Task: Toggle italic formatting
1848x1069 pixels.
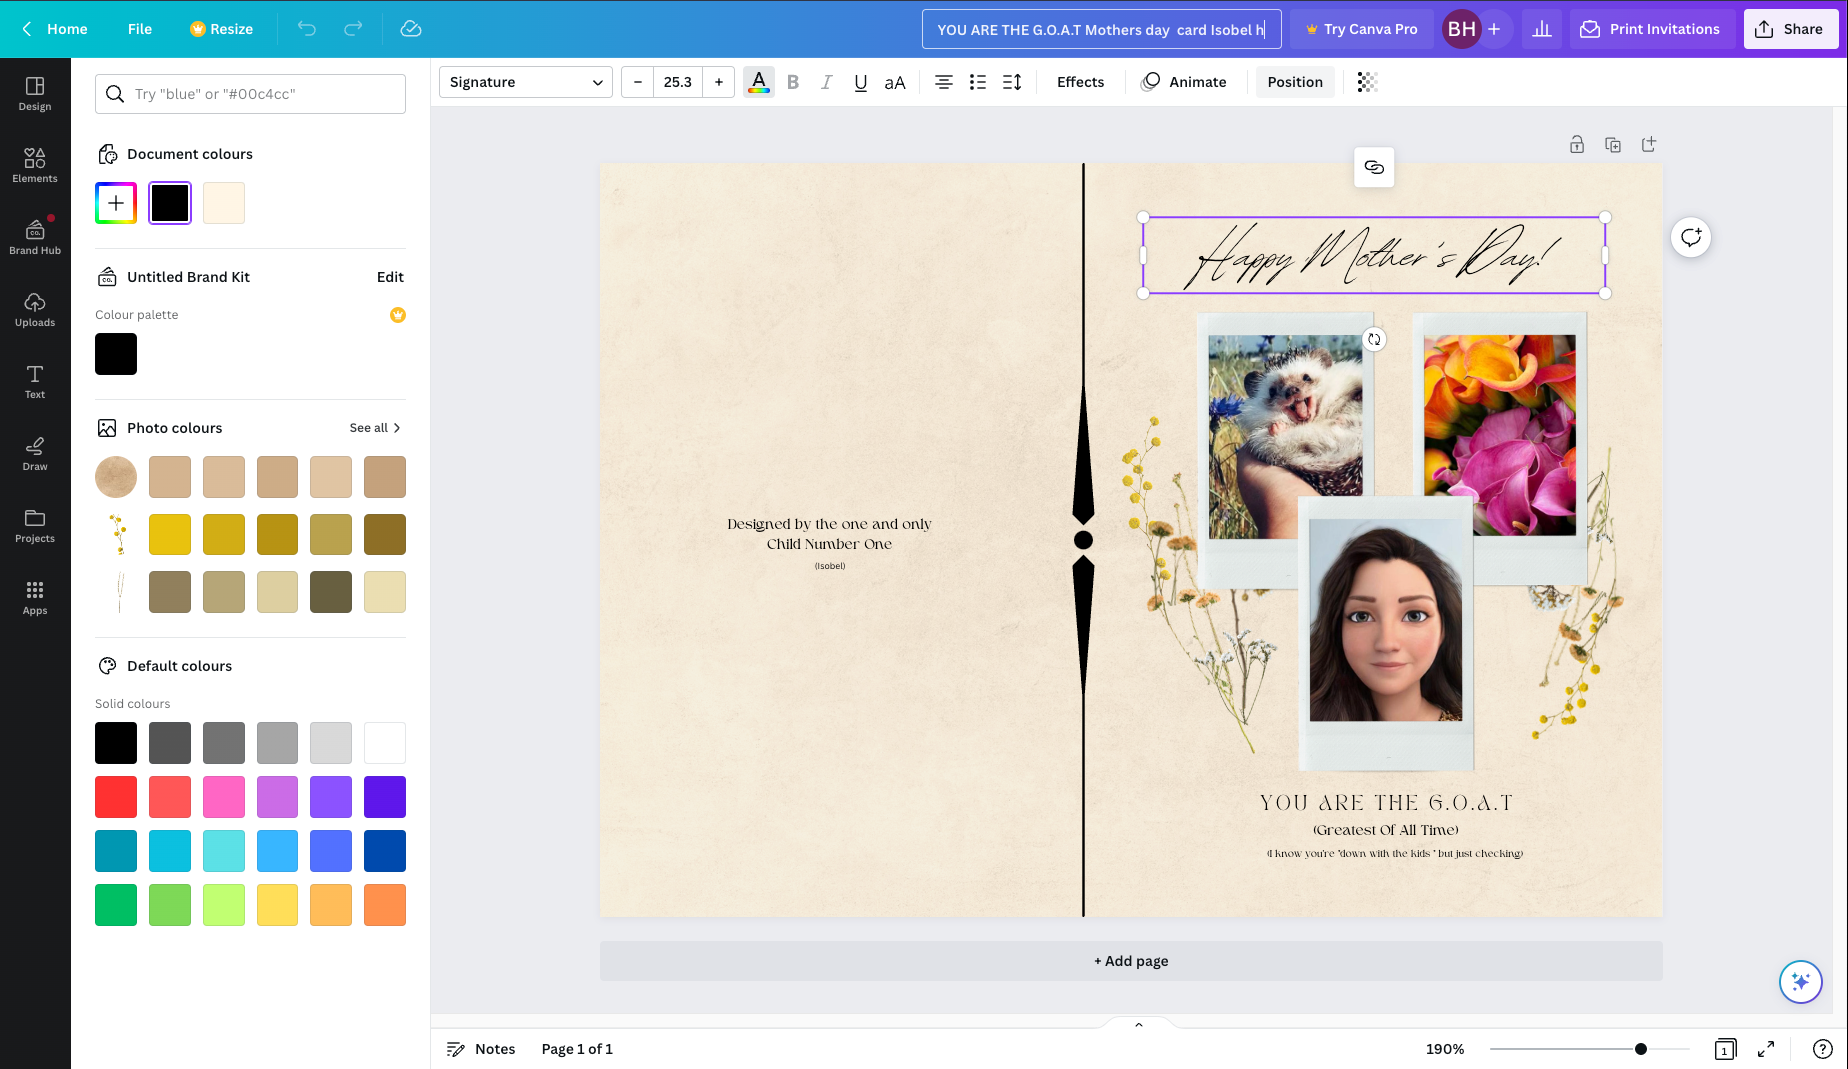Action: (x=826, y=82)
